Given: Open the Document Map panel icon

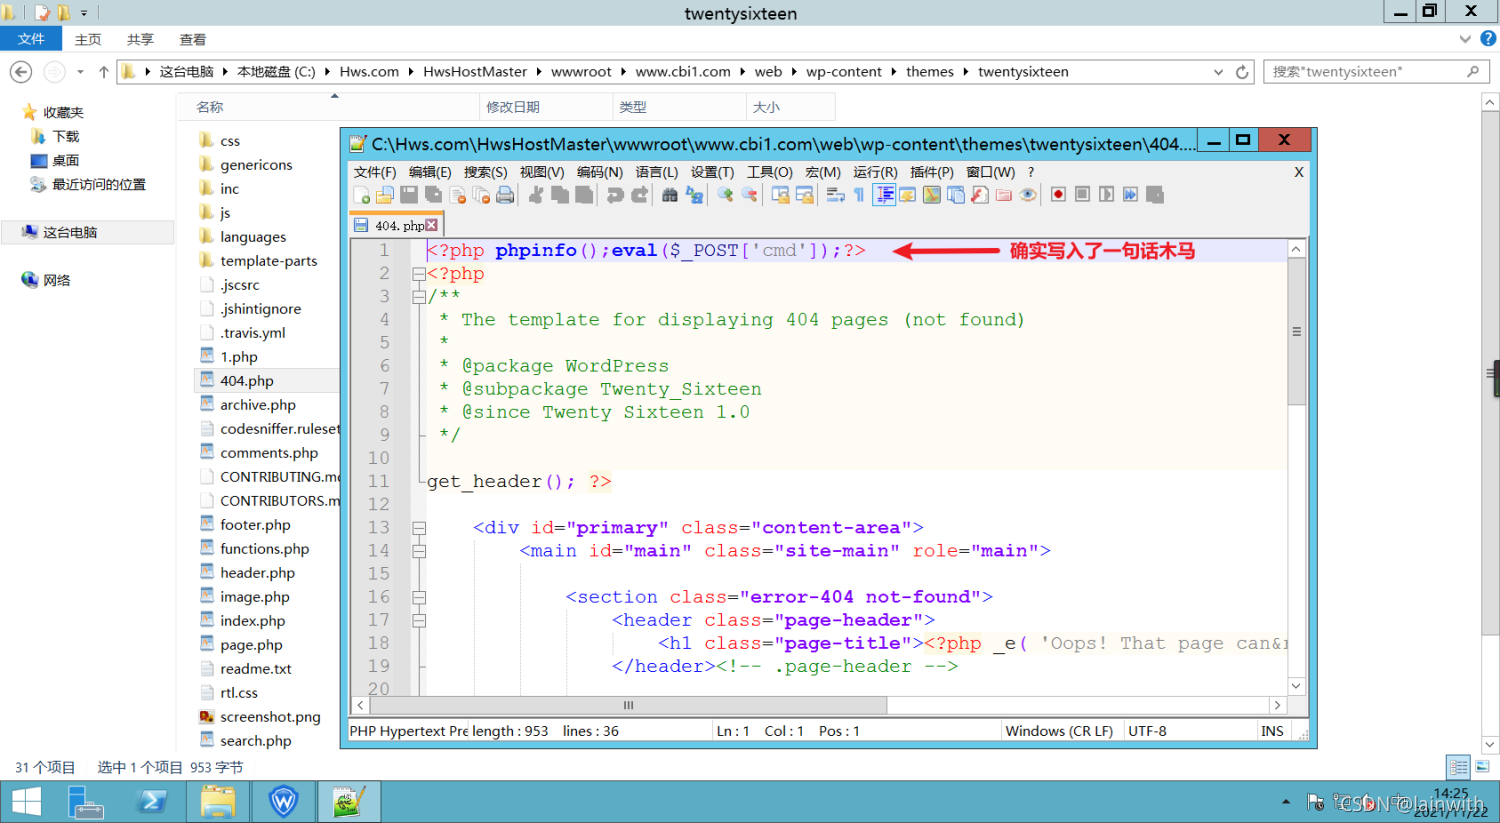Looking at the screenshot, I should 931,195.
